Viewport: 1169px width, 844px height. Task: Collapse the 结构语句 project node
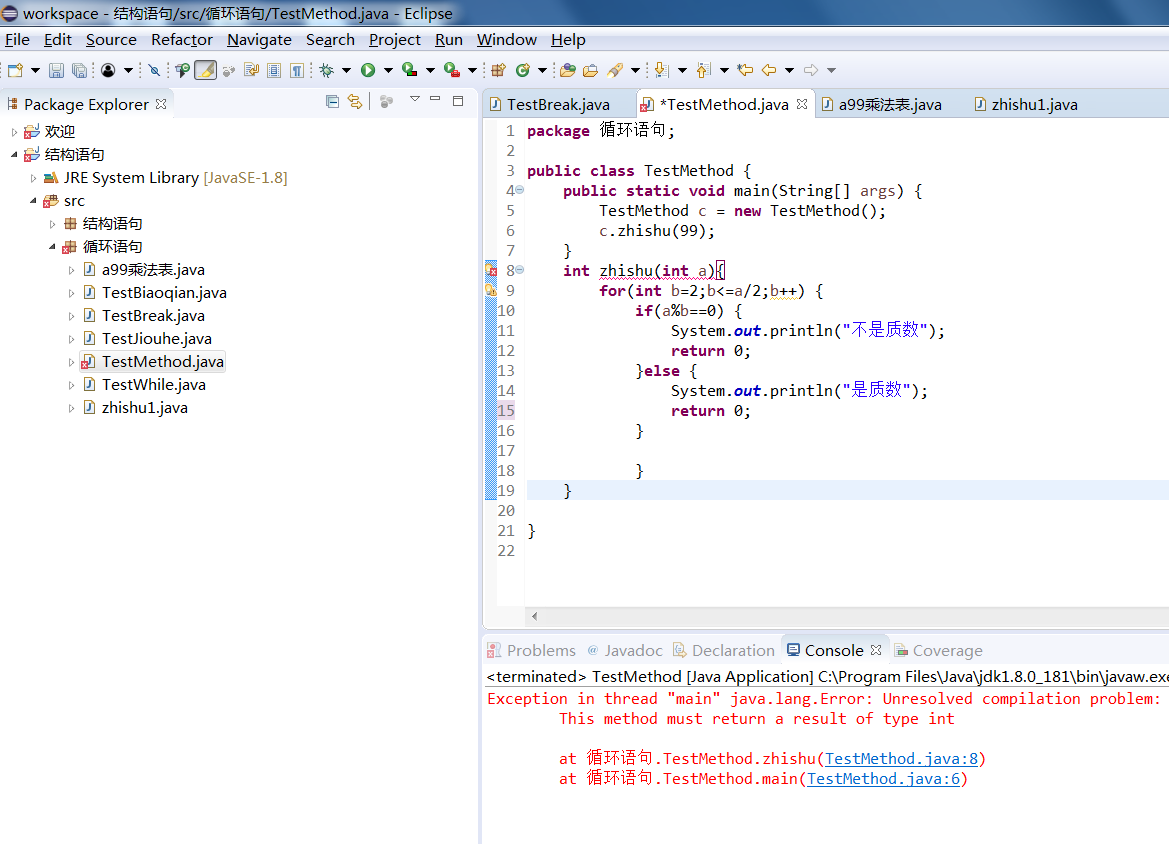[14, 154]
